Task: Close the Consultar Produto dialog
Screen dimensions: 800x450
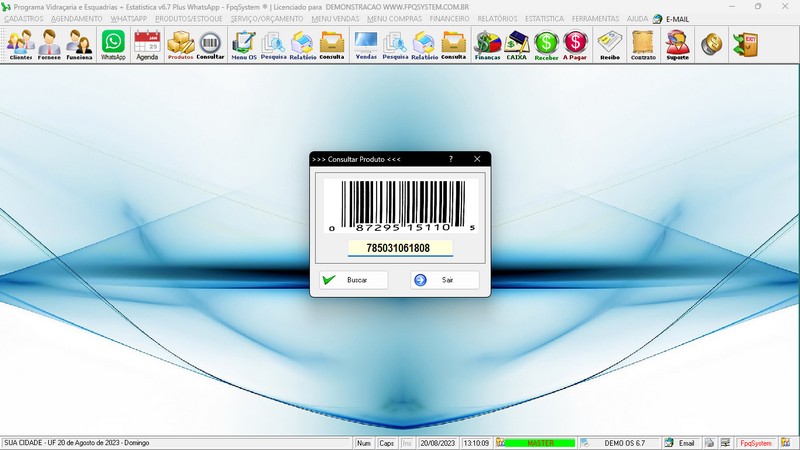Action: coord(477,159)
